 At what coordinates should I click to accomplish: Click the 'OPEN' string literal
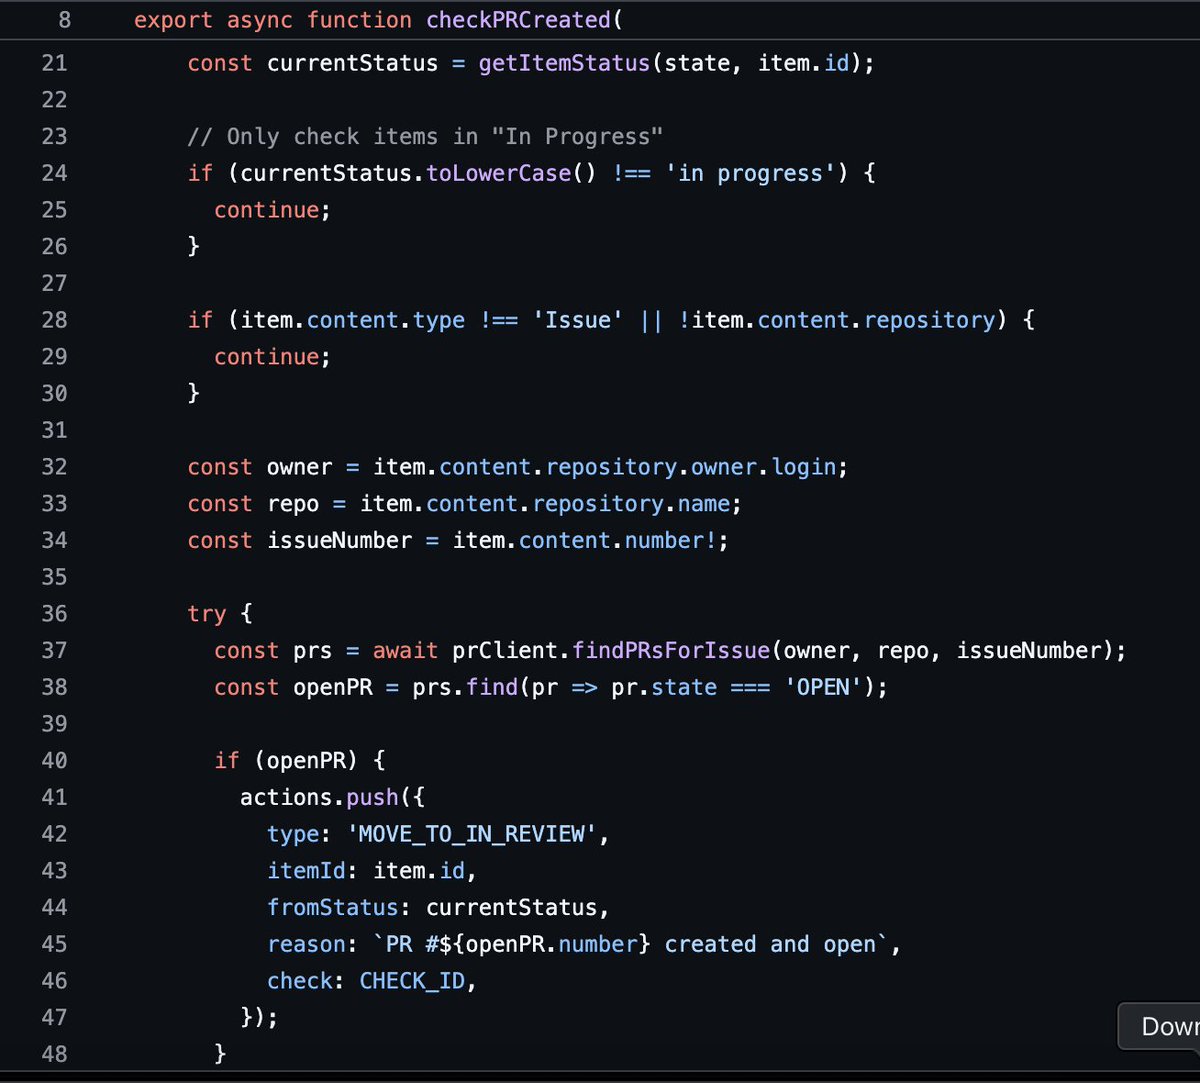[823, 688]
